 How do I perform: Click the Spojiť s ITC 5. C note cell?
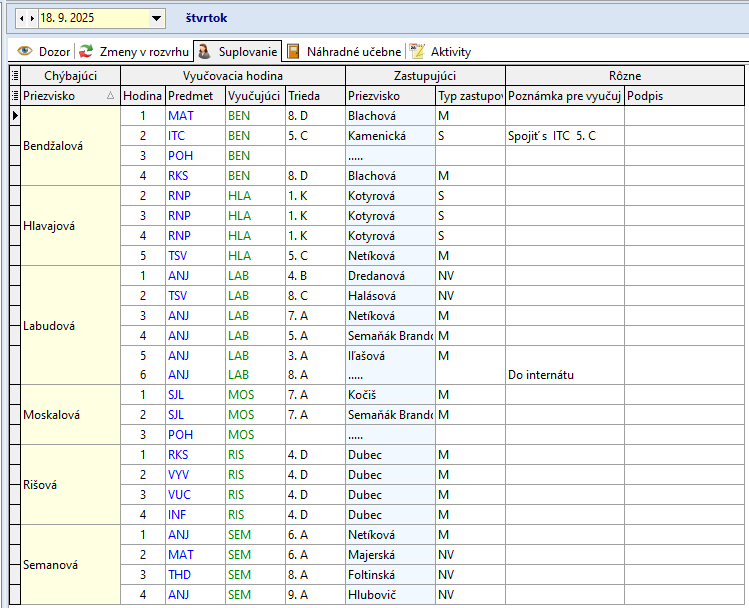(564, 135)
